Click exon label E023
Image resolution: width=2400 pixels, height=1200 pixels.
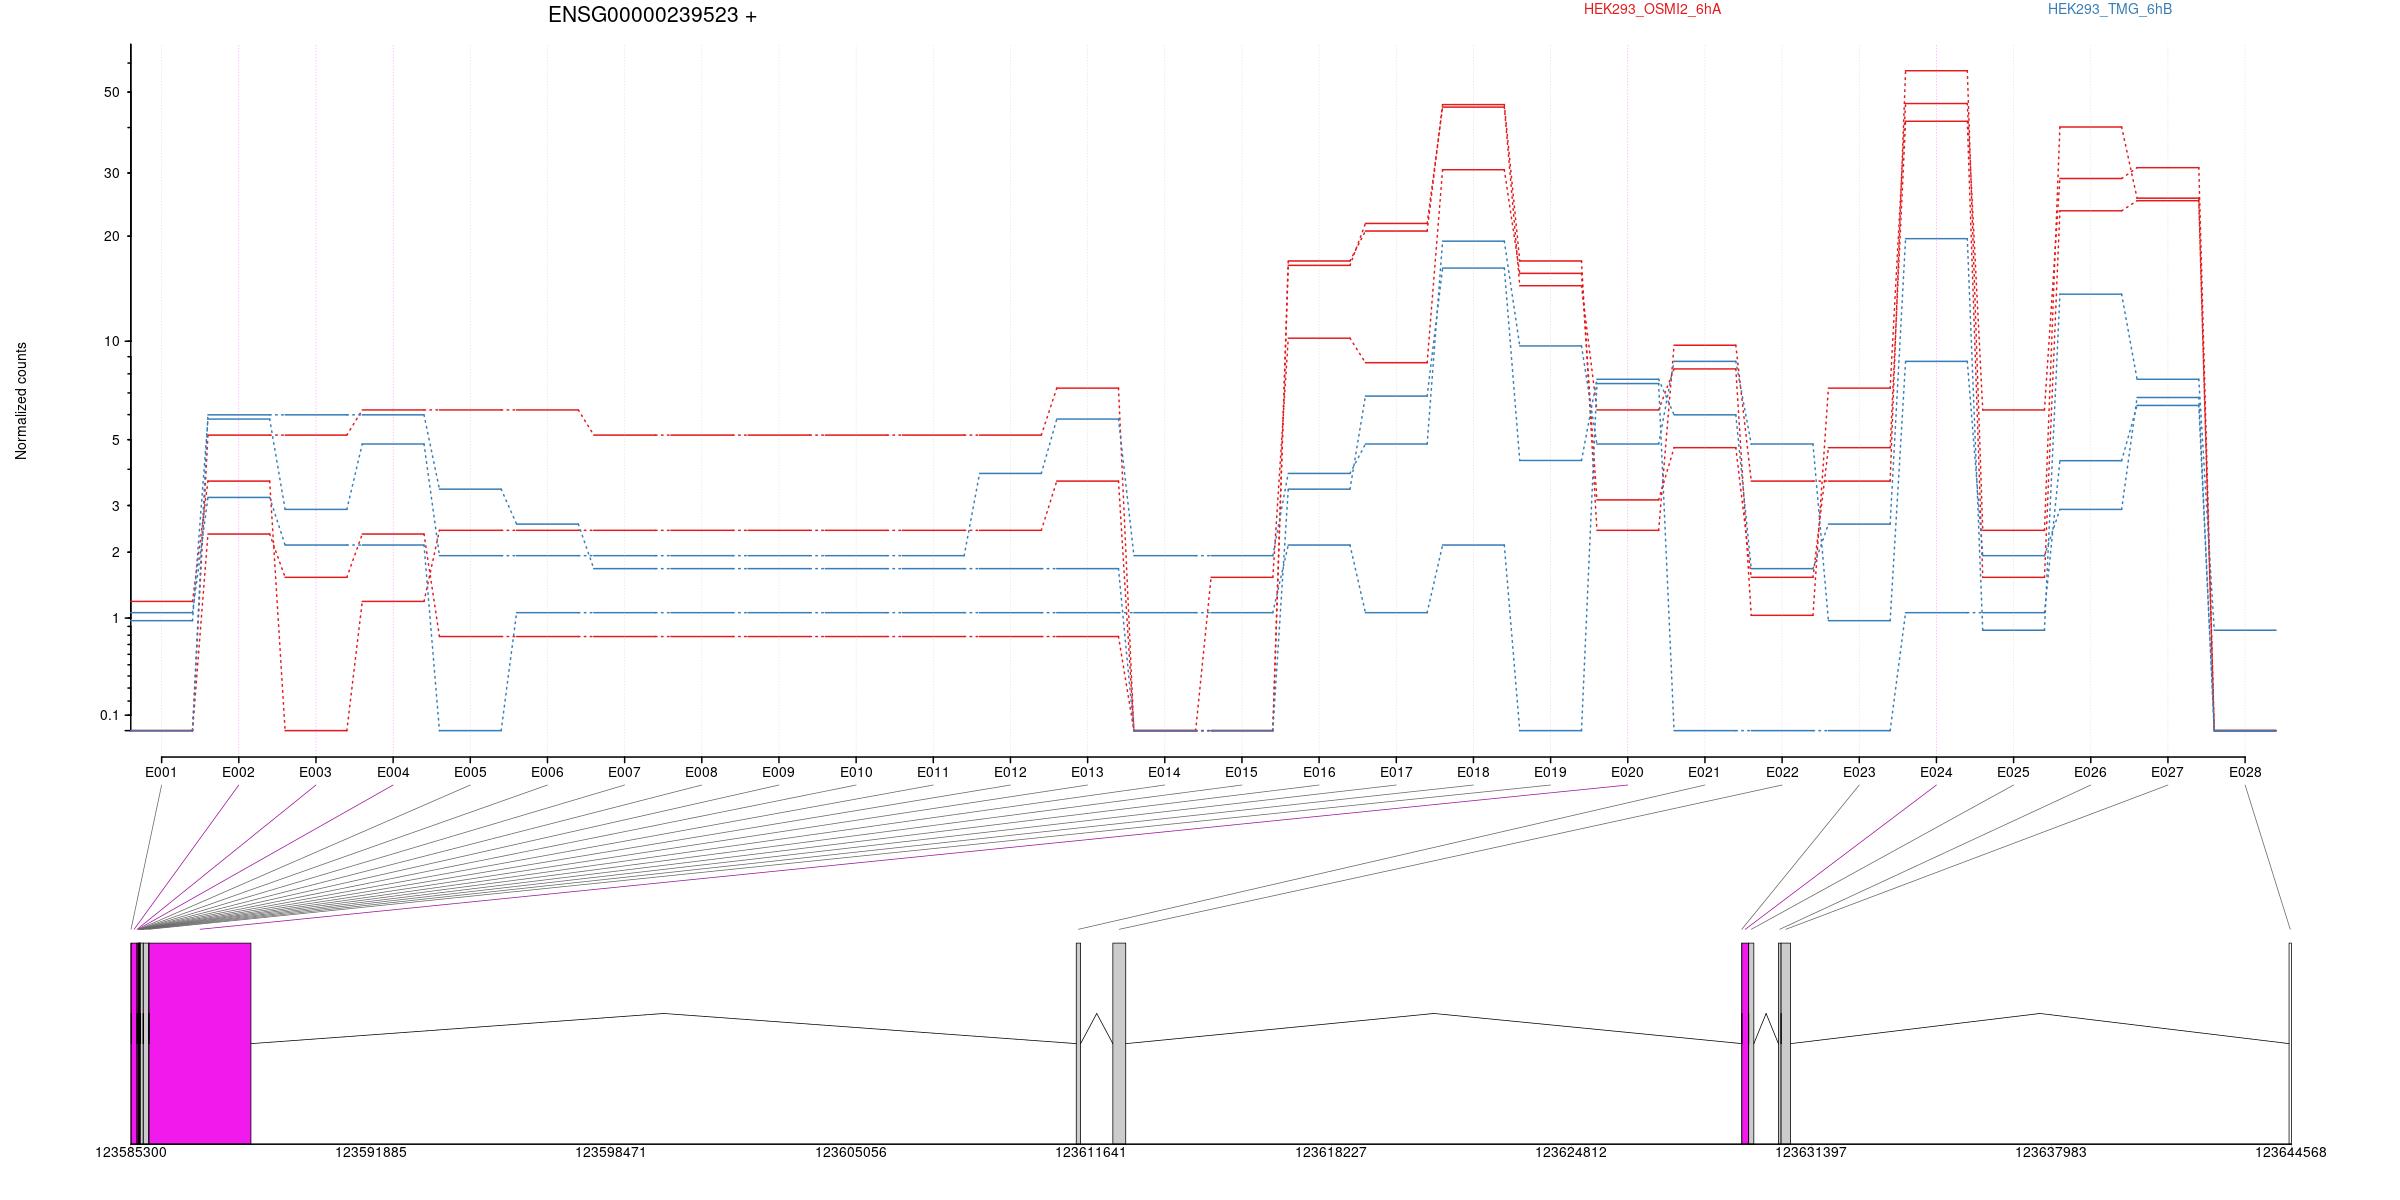[x=1859, y=772]
